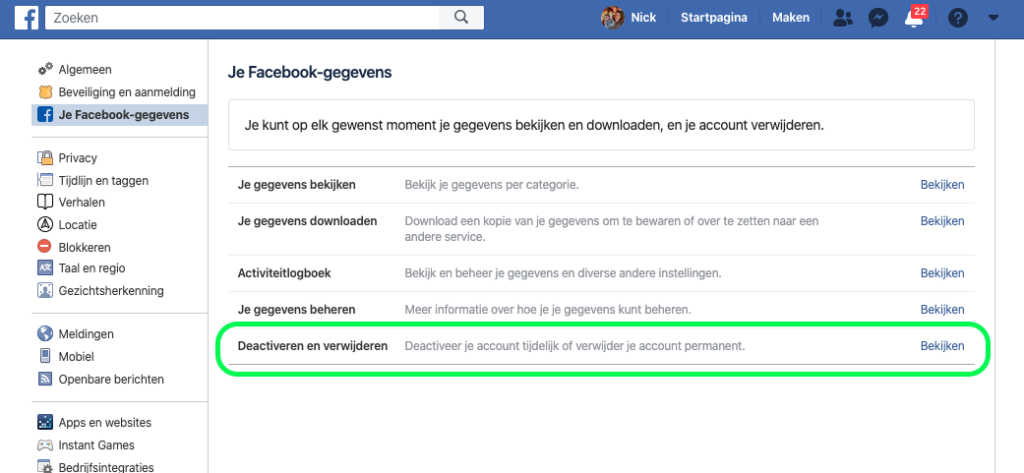Open the friend requests icon
Viewport: 1024px width, 473px height.
tap(843, 18)
